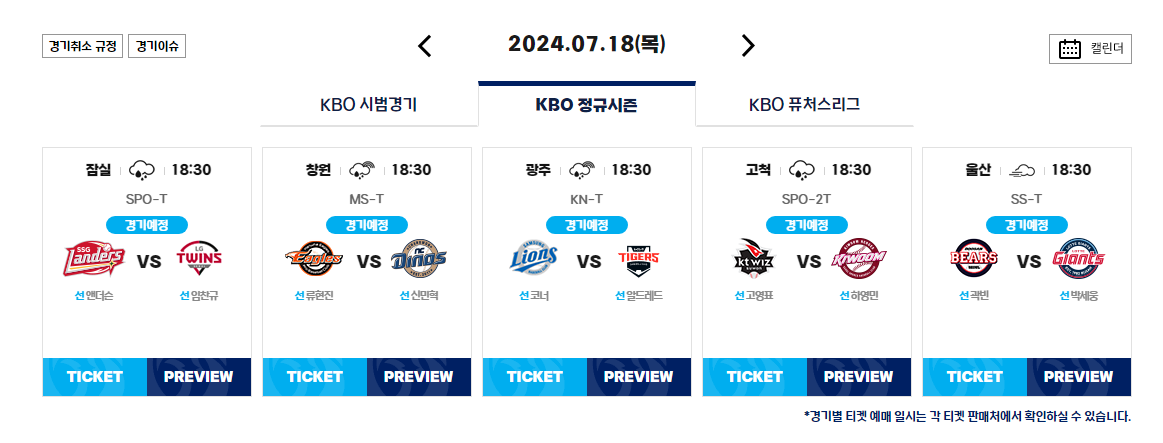This screenshot has height=443, width=1163.
Task: Click the 경기이슈 button
Action: coord(157,46)
